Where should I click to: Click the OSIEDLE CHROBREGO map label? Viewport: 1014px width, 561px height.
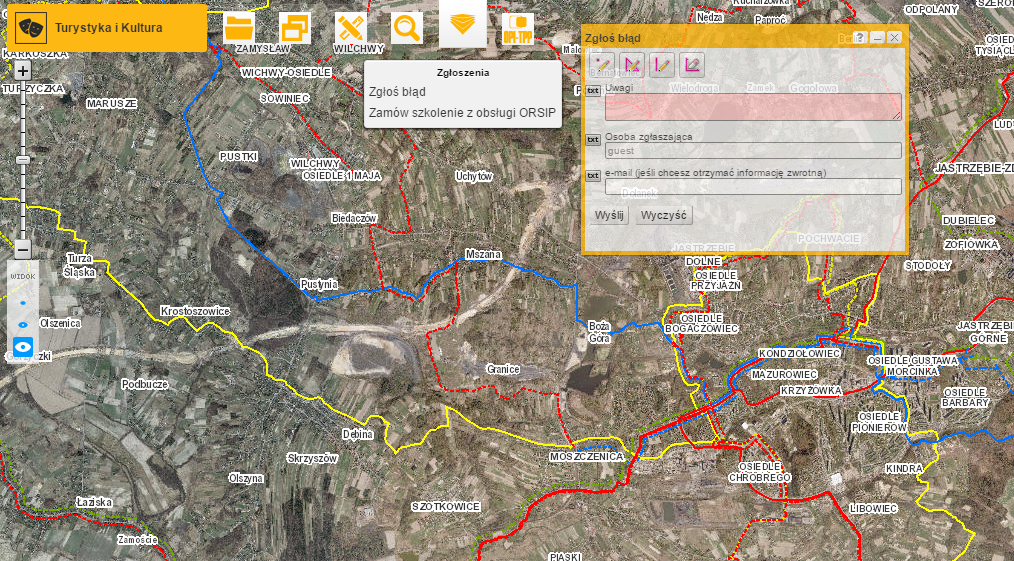point(760,472)
